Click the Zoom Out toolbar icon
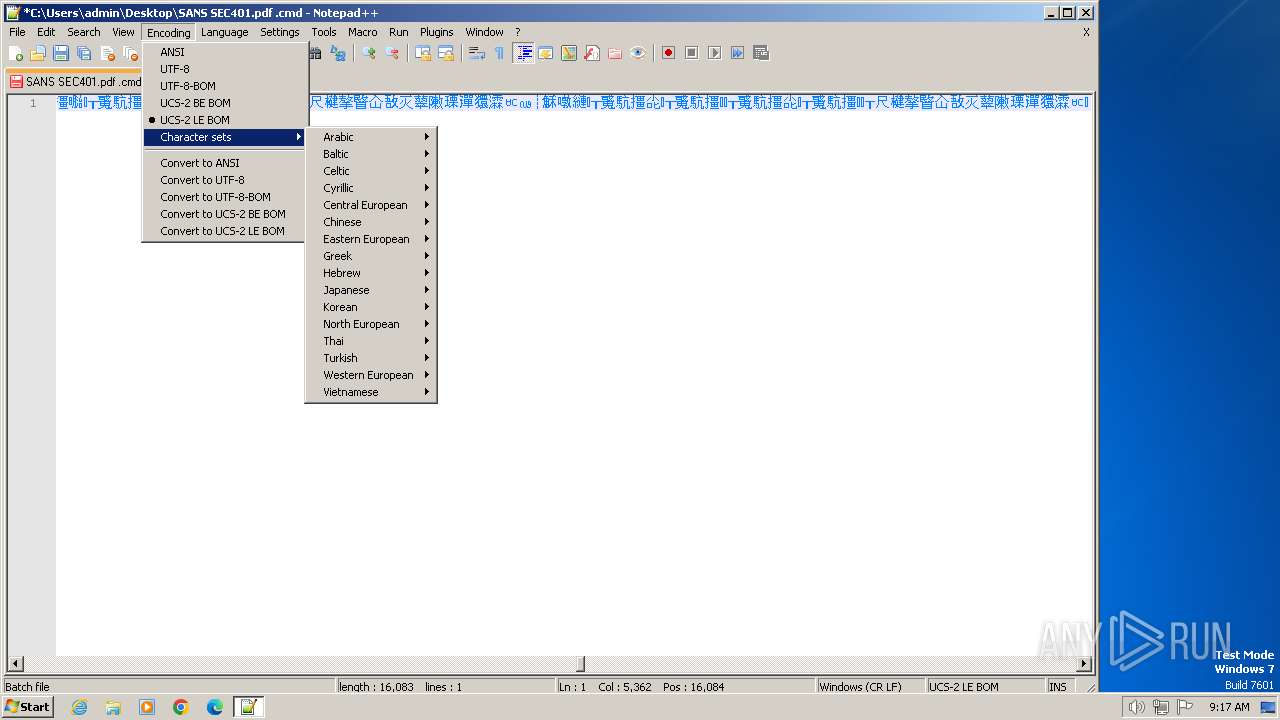This screenshot has height=720, width=1280. click(392, 53)
